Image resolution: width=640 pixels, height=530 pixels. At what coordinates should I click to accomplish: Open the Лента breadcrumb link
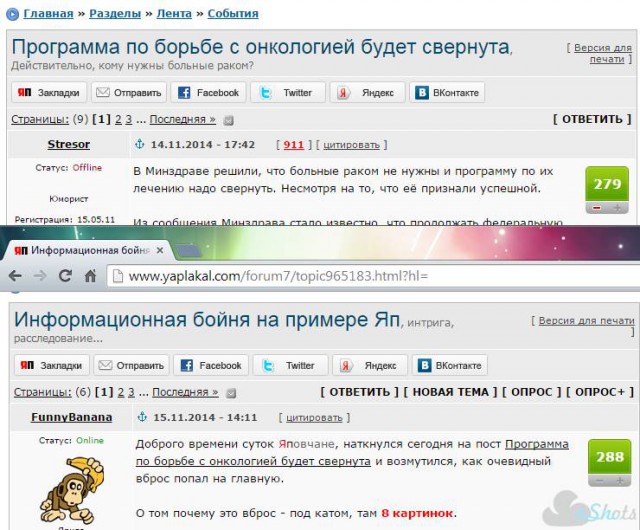[x=174, y=13]
